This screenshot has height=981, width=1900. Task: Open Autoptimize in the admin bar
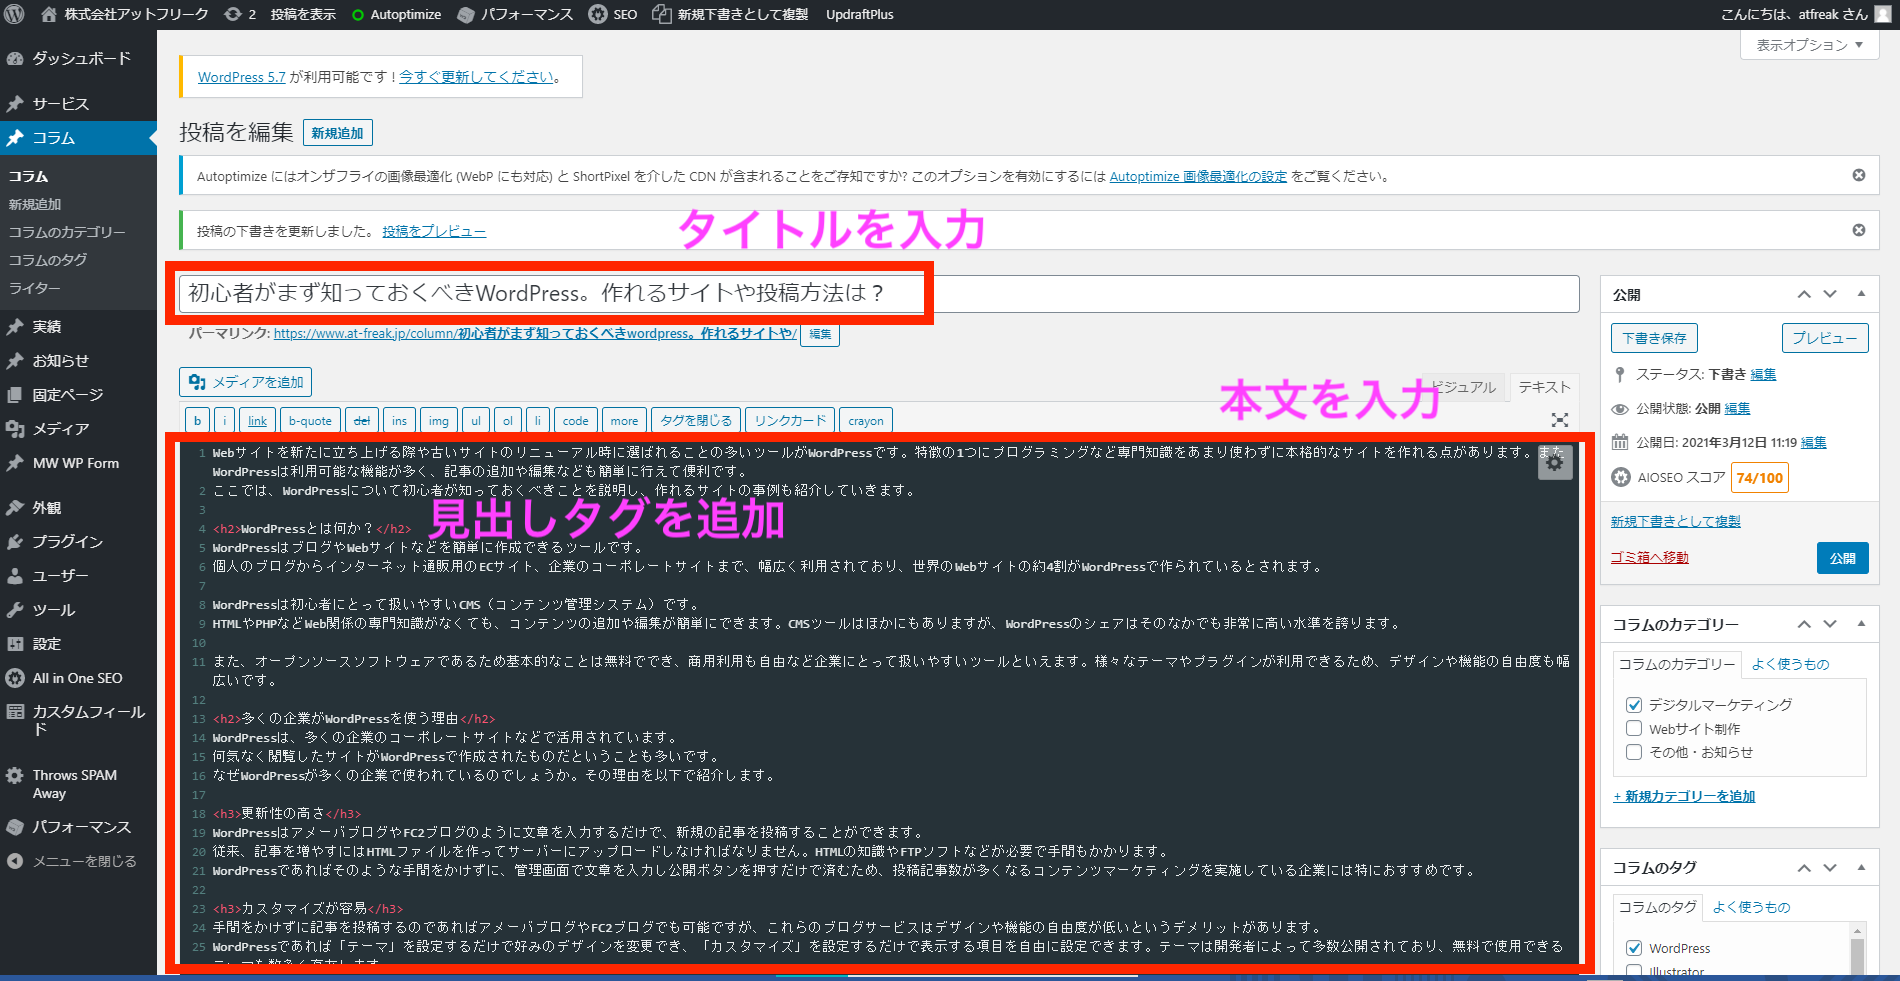pyautogui.click(x=397, y=14)
